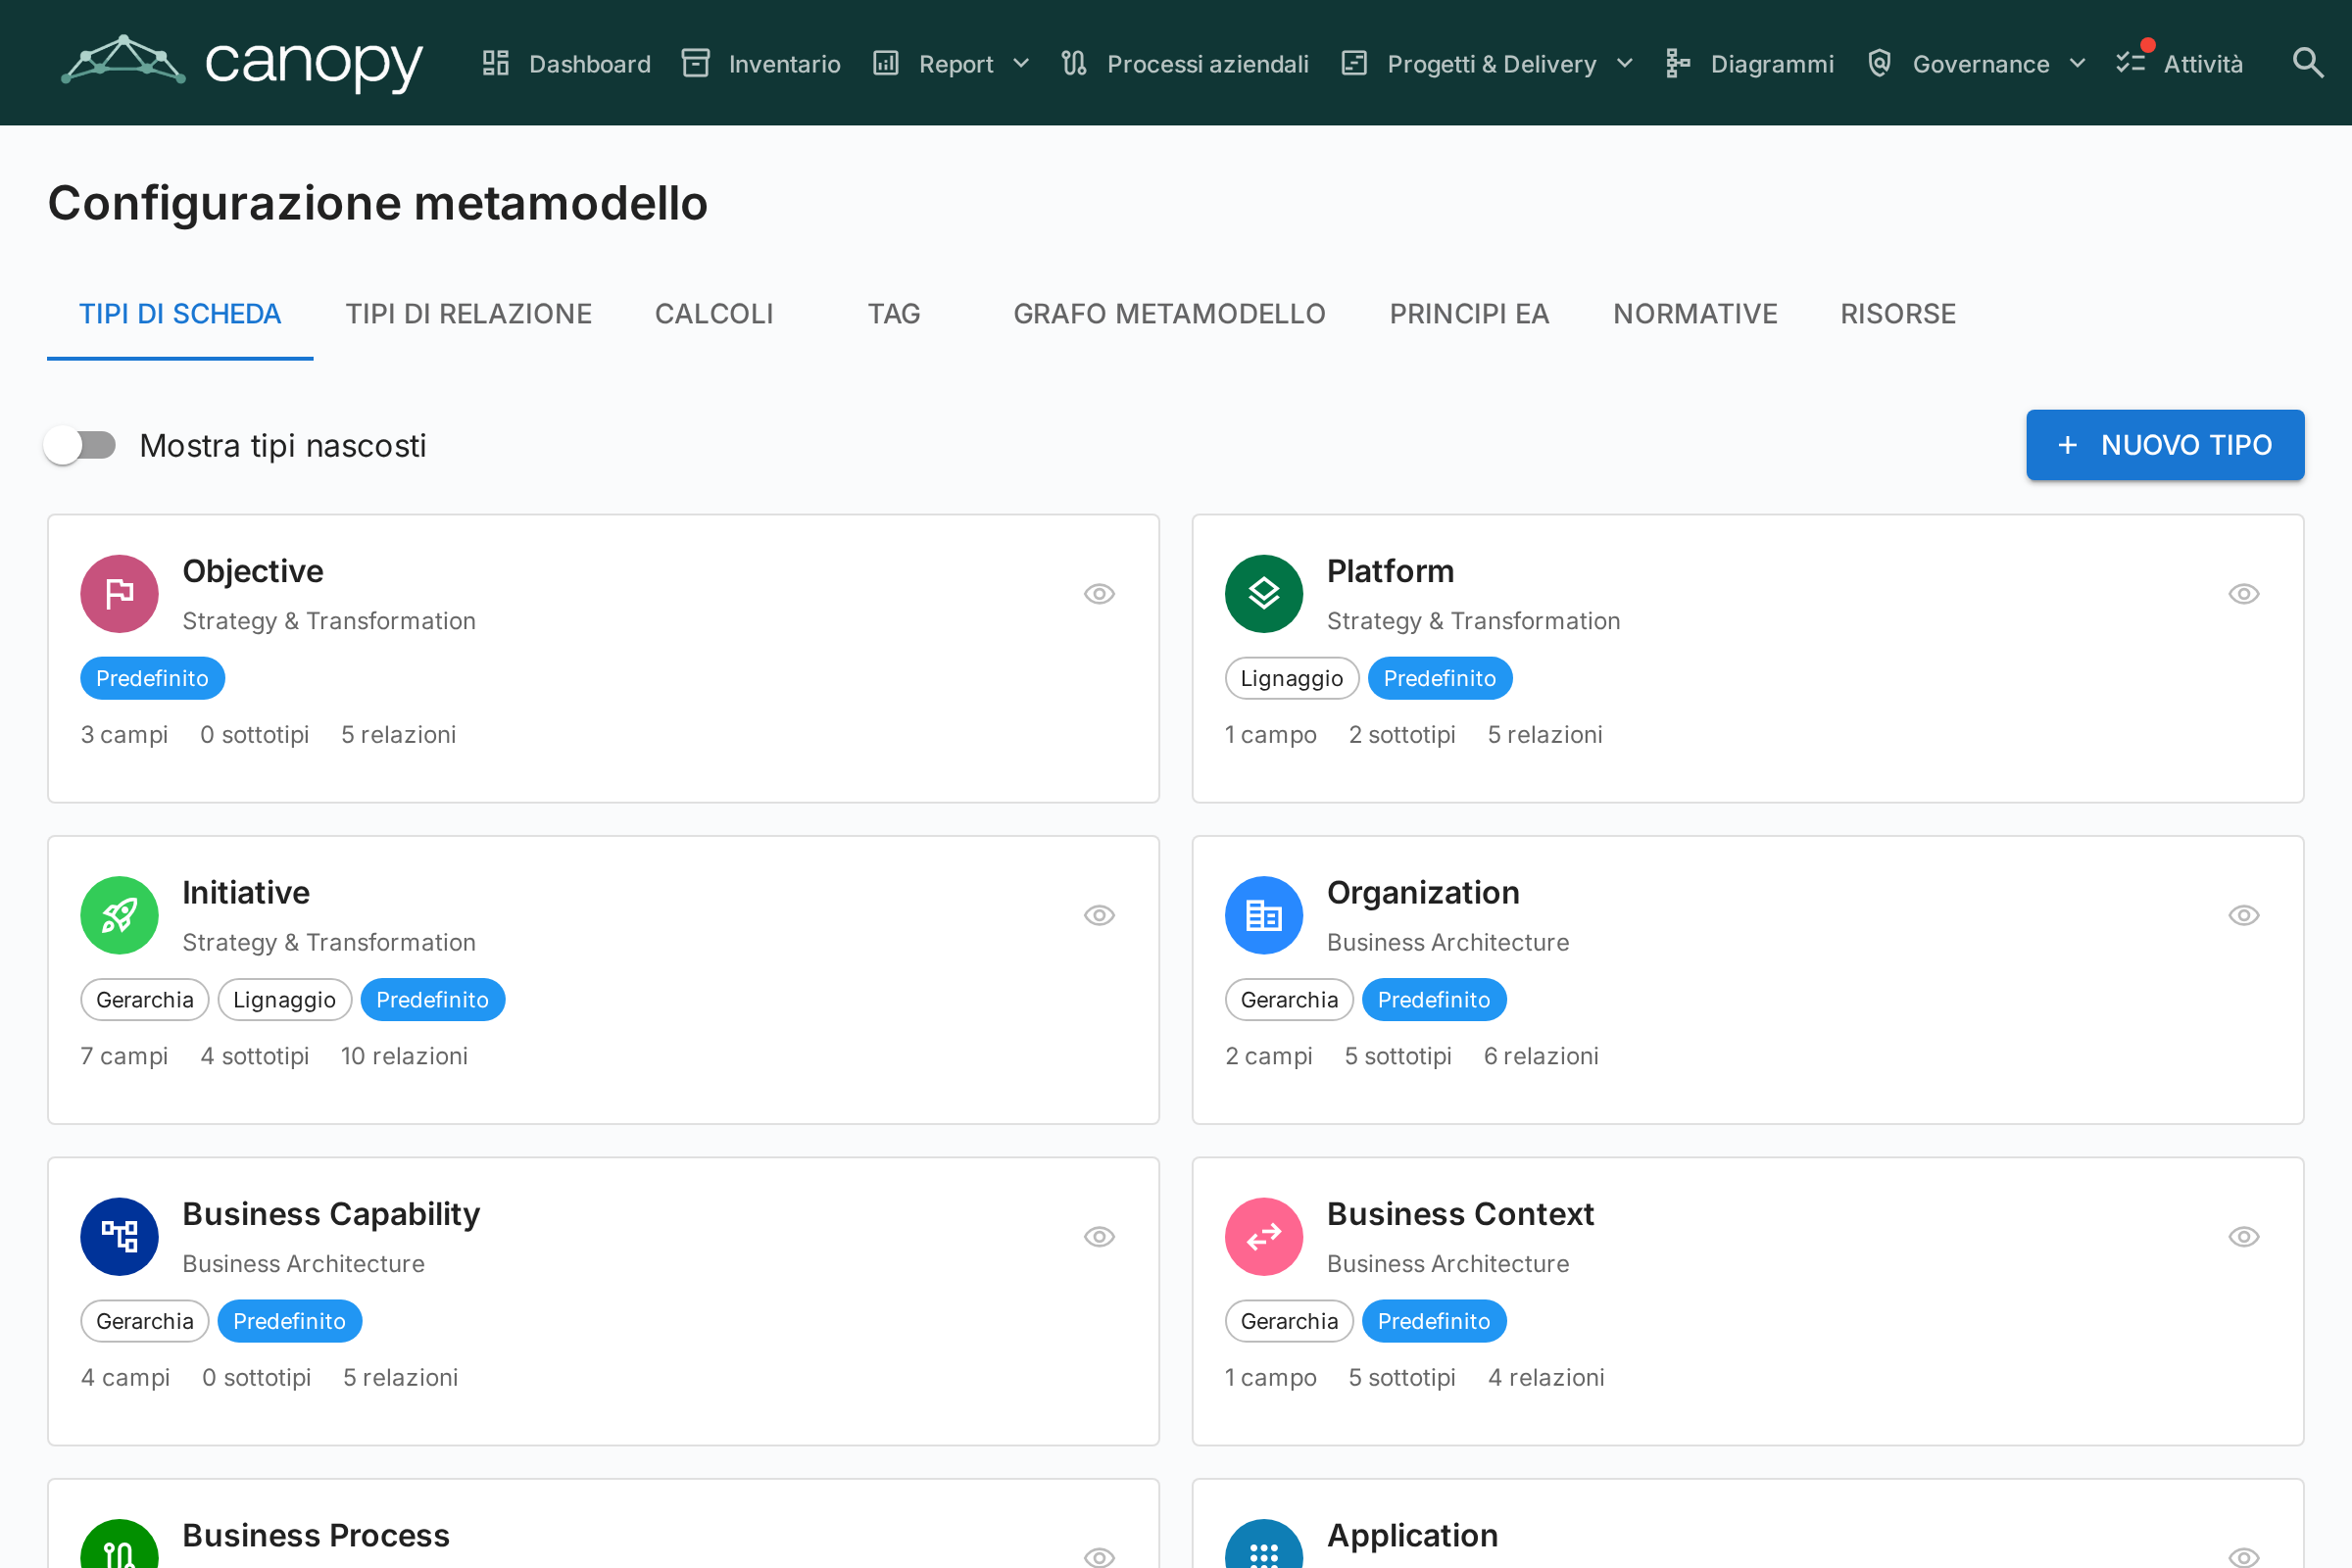Click '10 relazioni' on Initiative card
Screen dimensions: 2352x1568
(404, 1056)
